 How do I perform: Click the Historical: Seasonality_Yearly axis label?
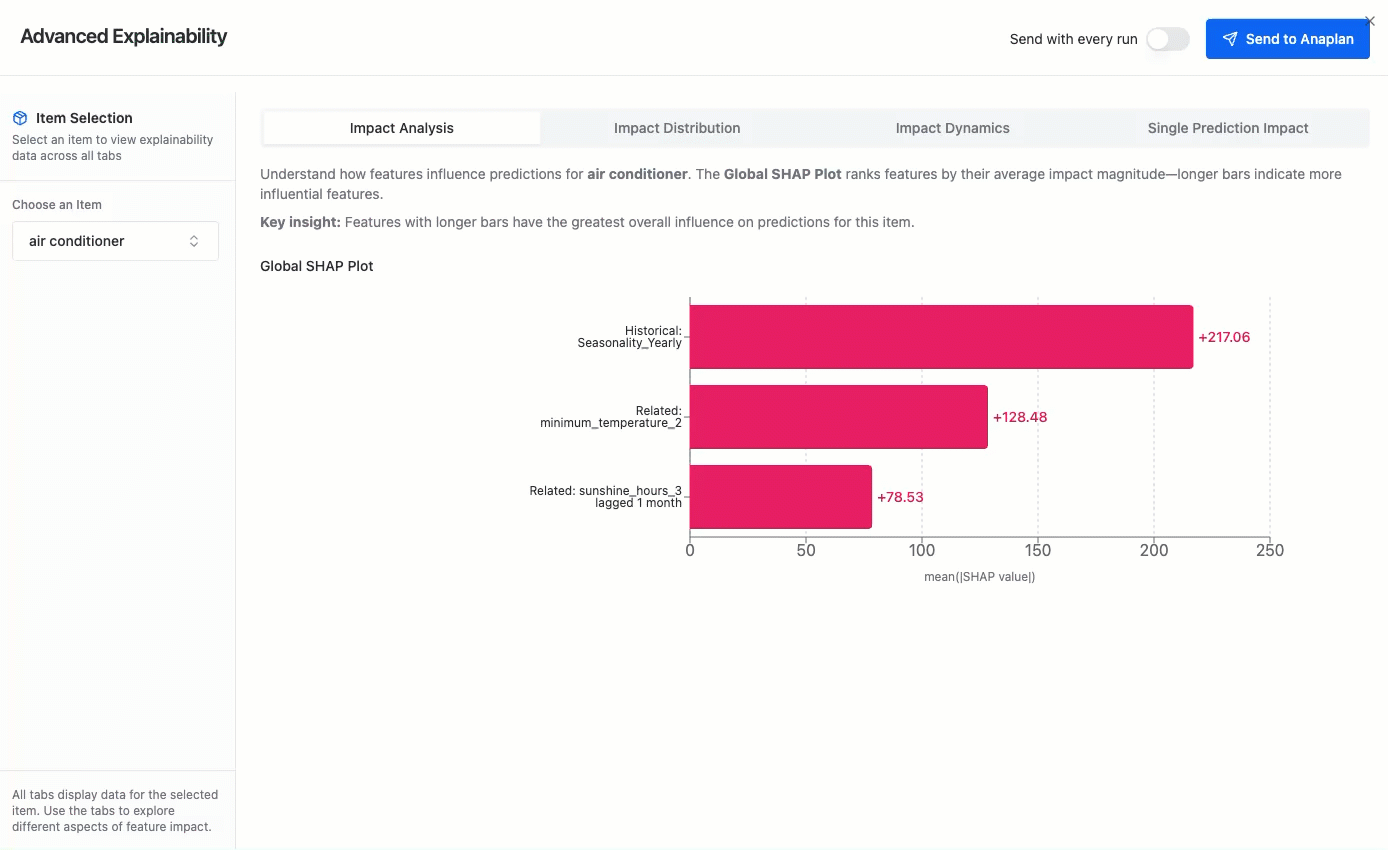[x=630, y=337]
